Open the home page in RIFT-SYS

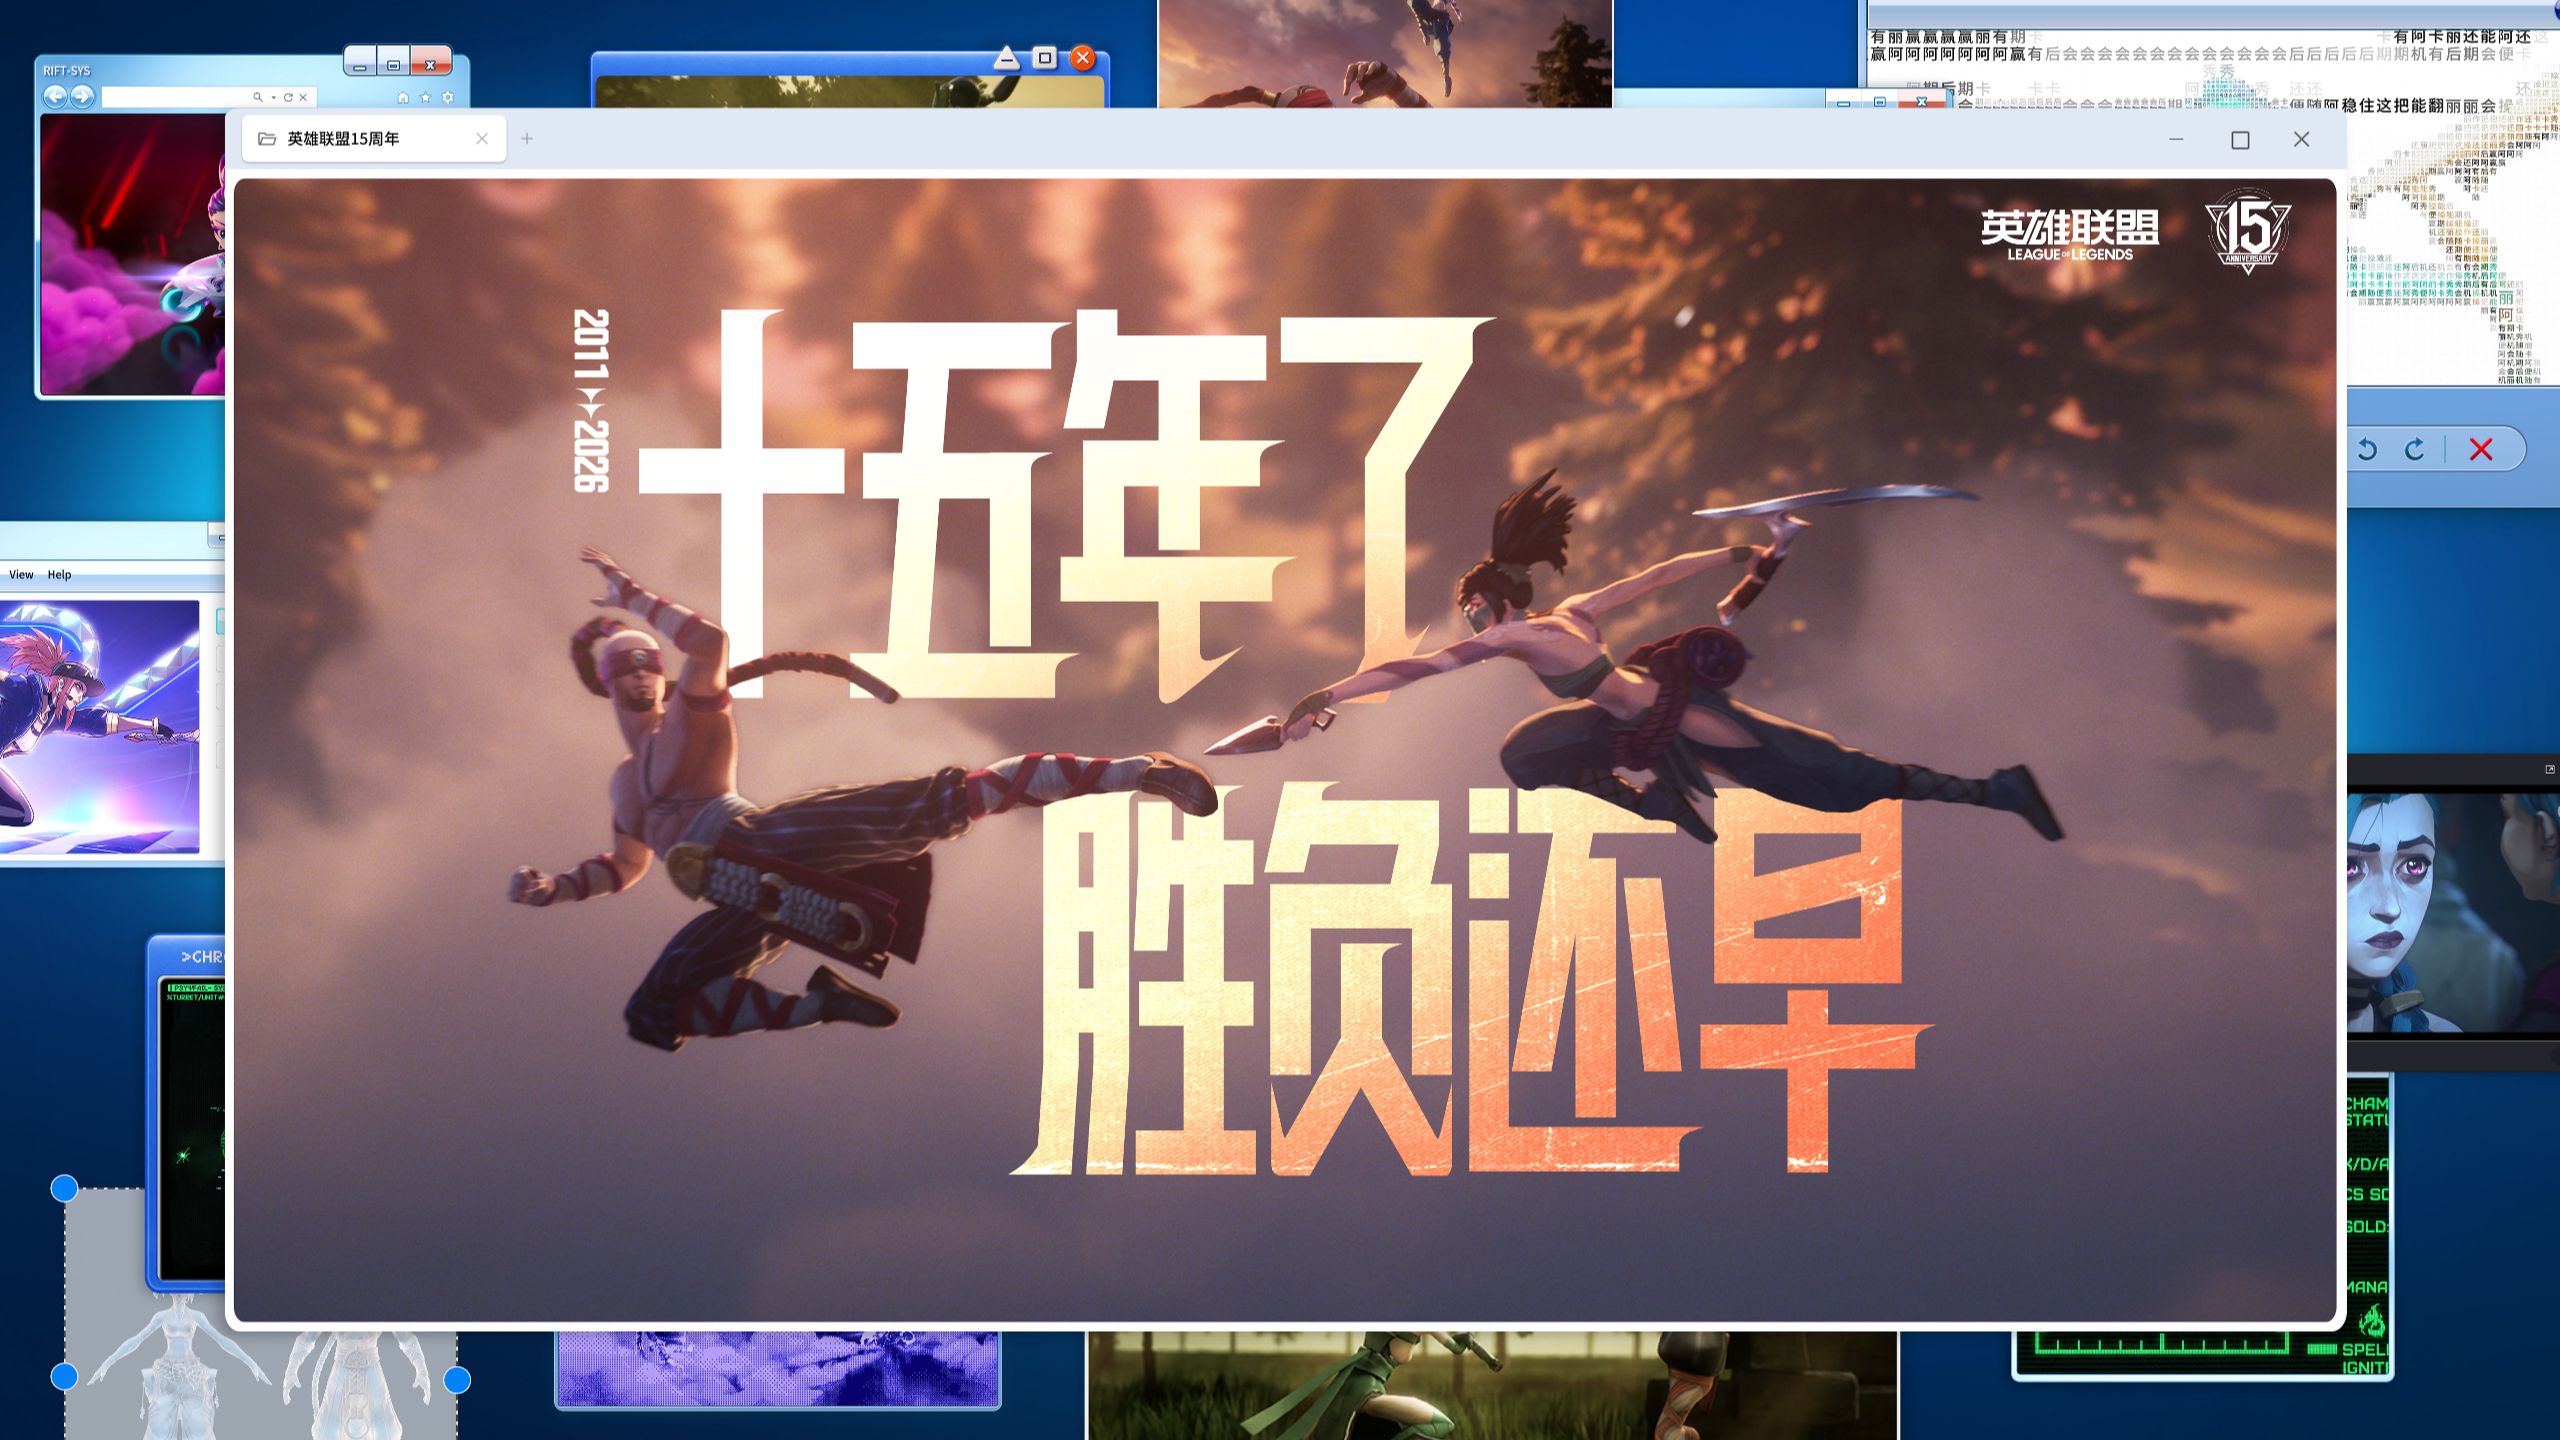pyautogui.click(x=403, y=97)
